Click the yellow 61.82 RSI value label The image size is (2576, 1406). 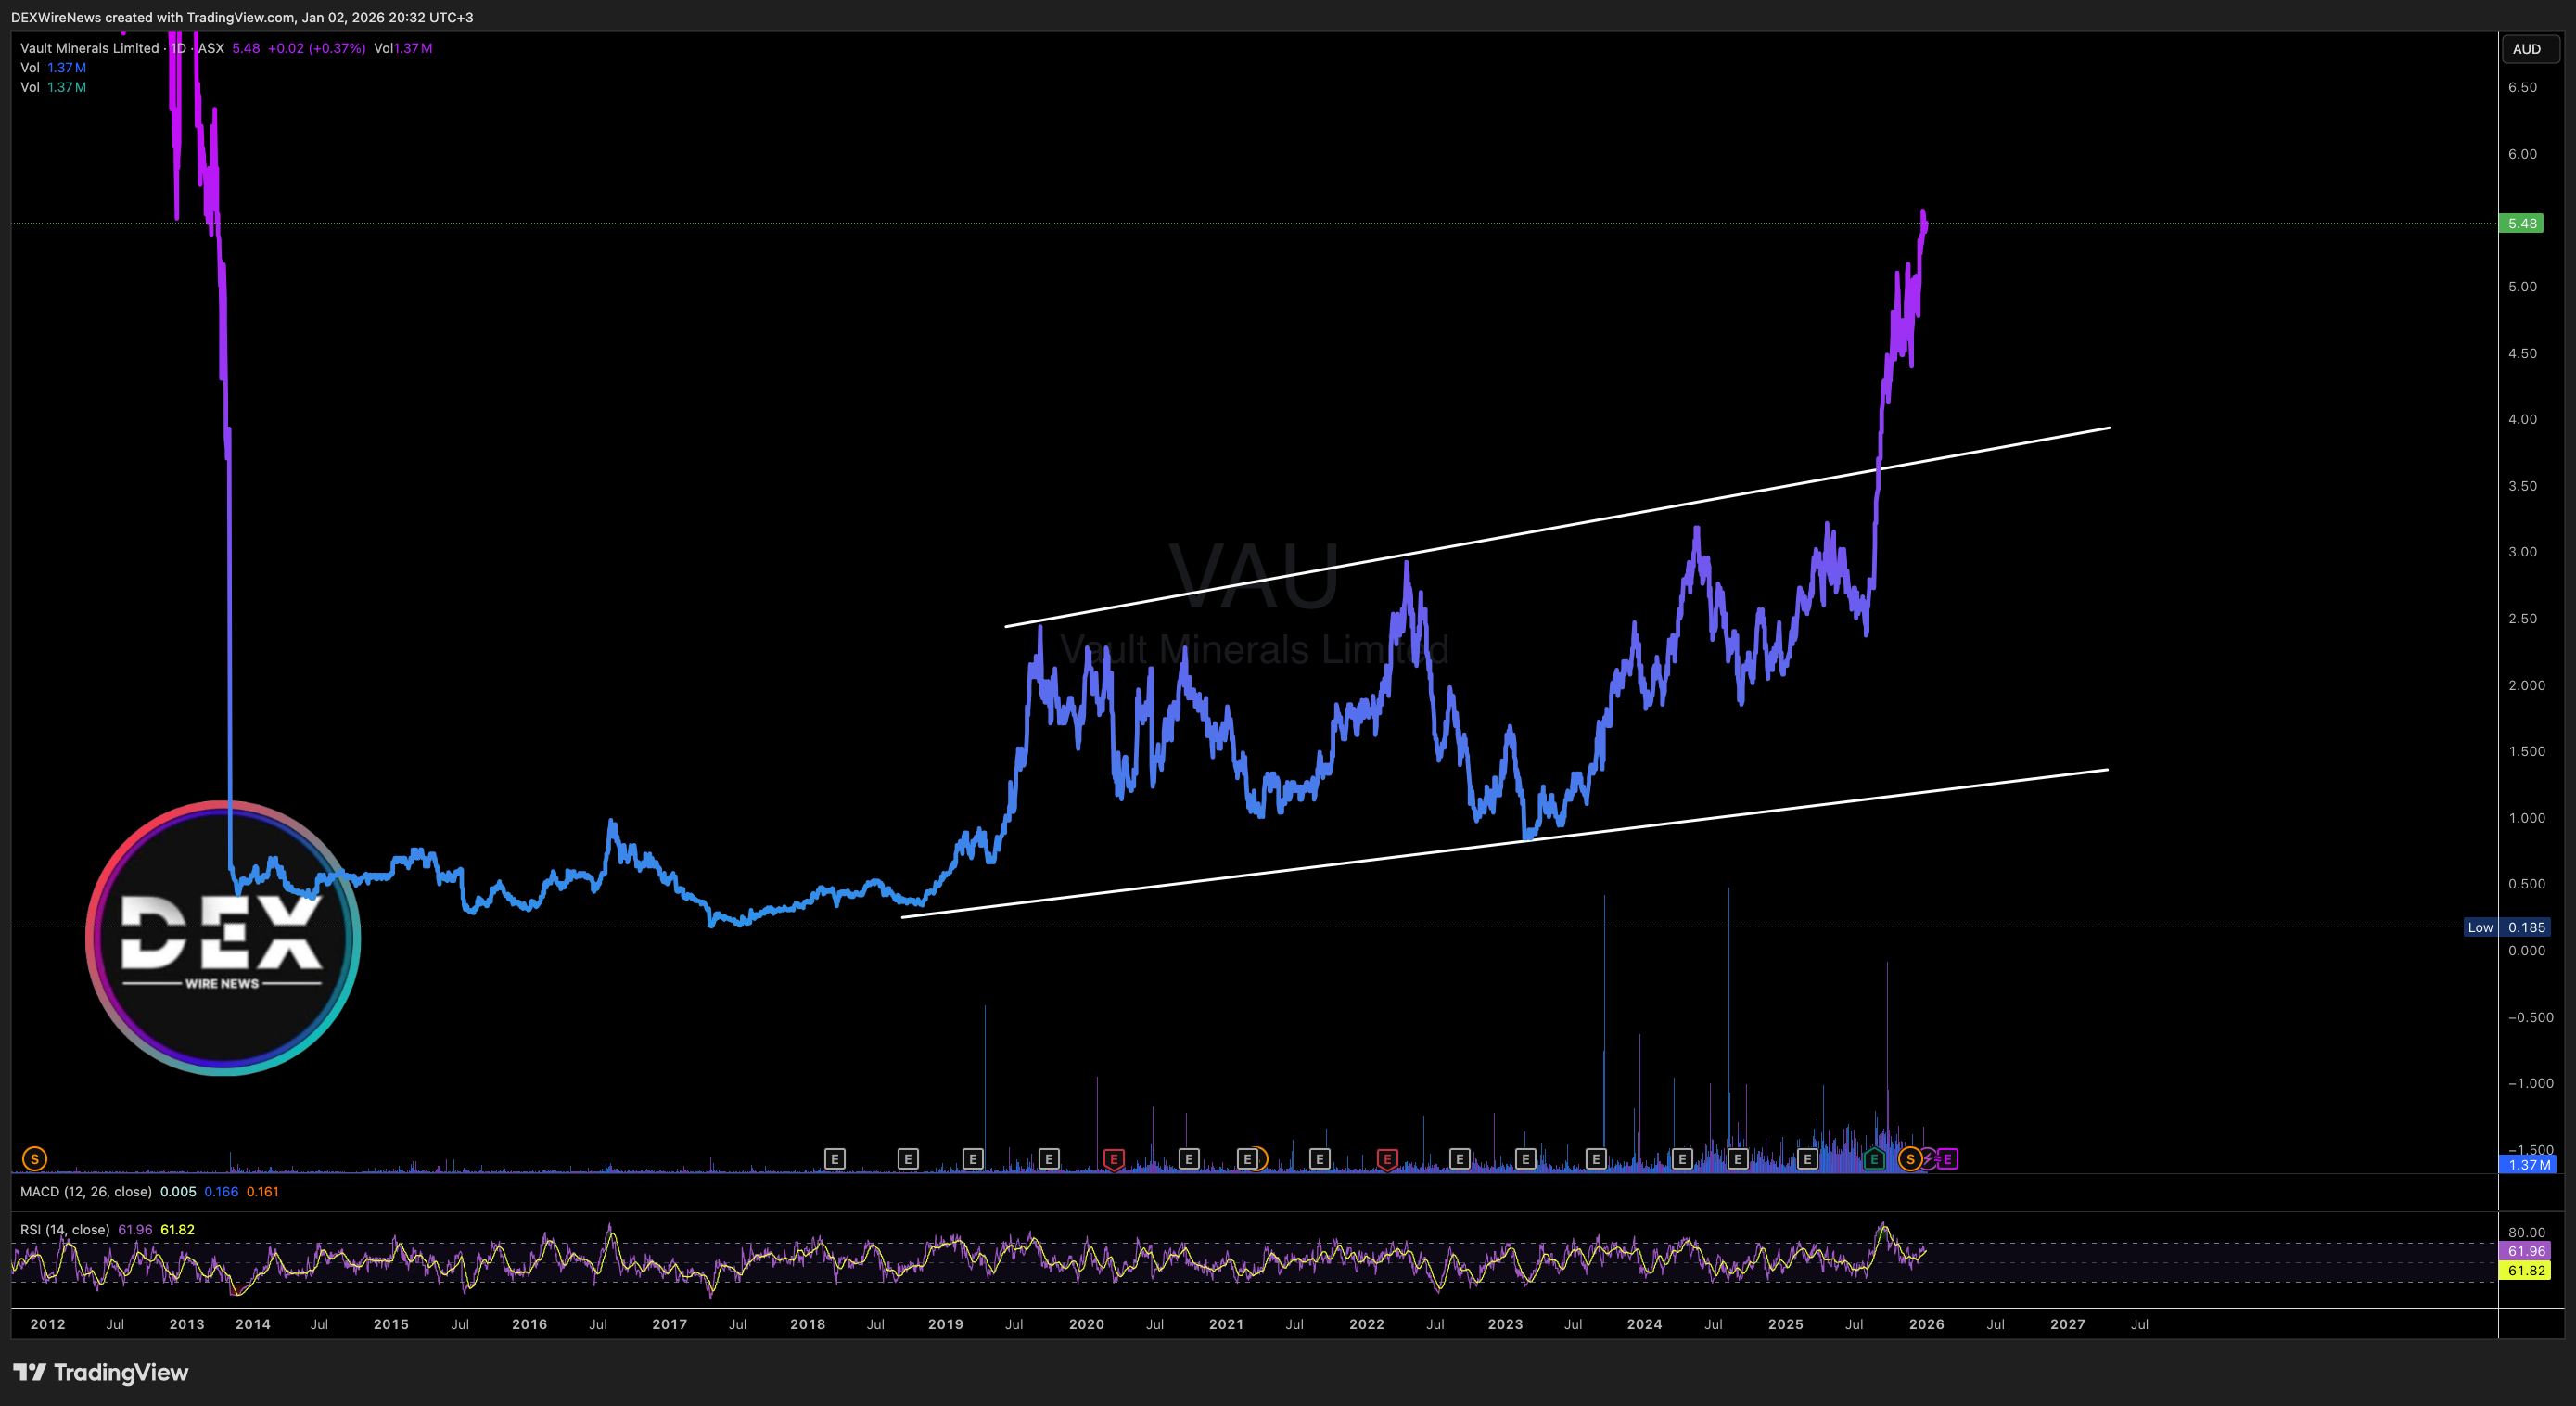pos(2526,1271)
